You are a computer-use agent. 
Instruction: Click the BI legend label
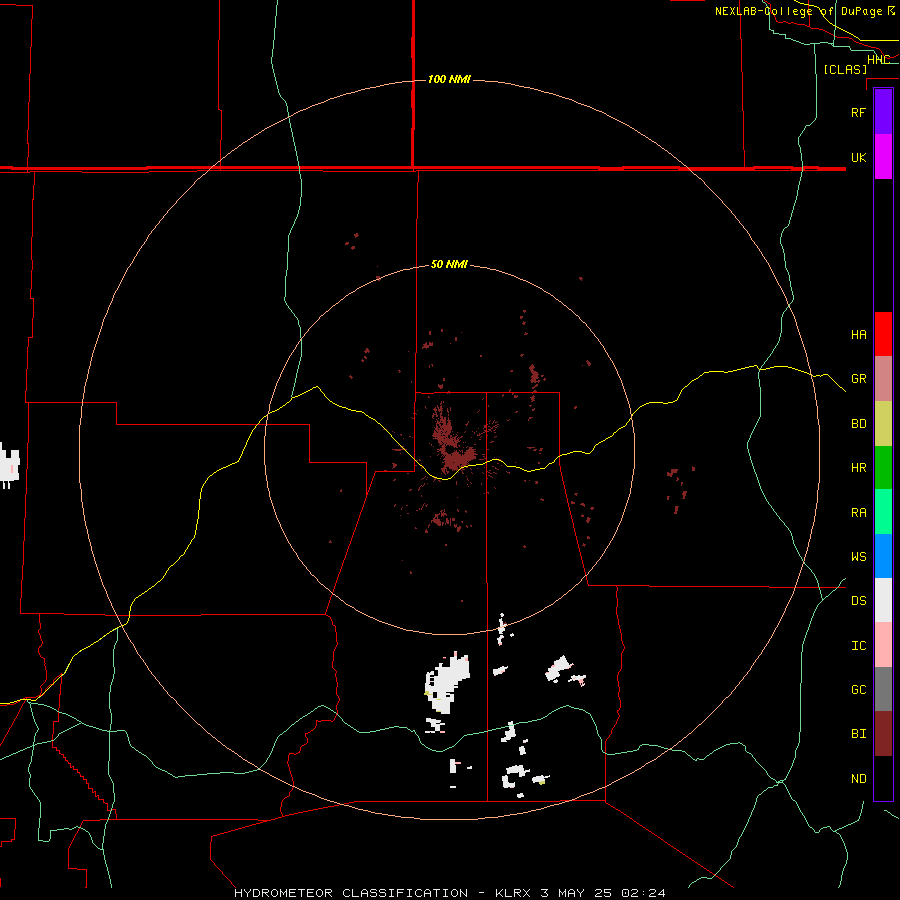point(859,734)
